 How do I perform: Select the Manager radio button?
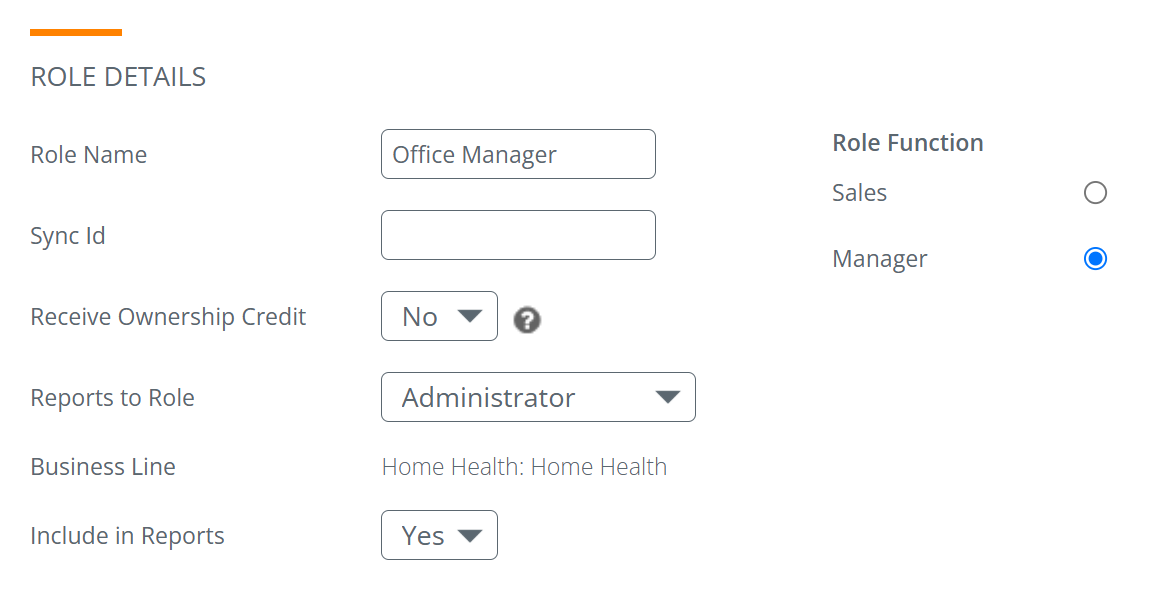click(x=1095, y=259)
